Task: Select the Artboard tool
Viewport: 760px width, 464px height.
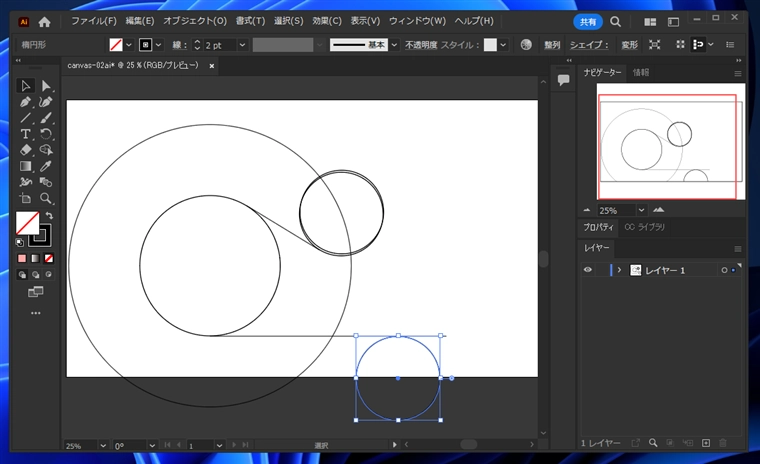Action: [x=25, y=198]
